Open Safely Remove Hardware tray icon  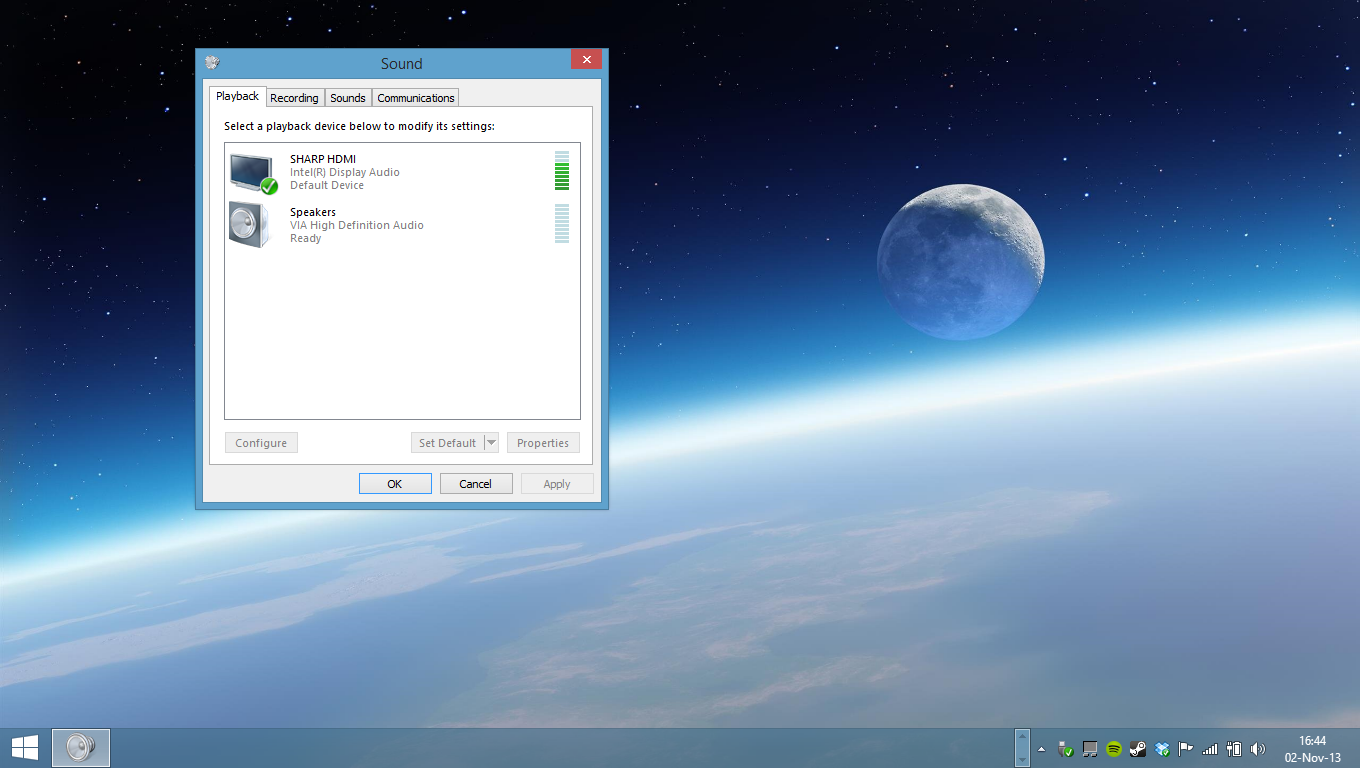click(x=1066, y=748)
